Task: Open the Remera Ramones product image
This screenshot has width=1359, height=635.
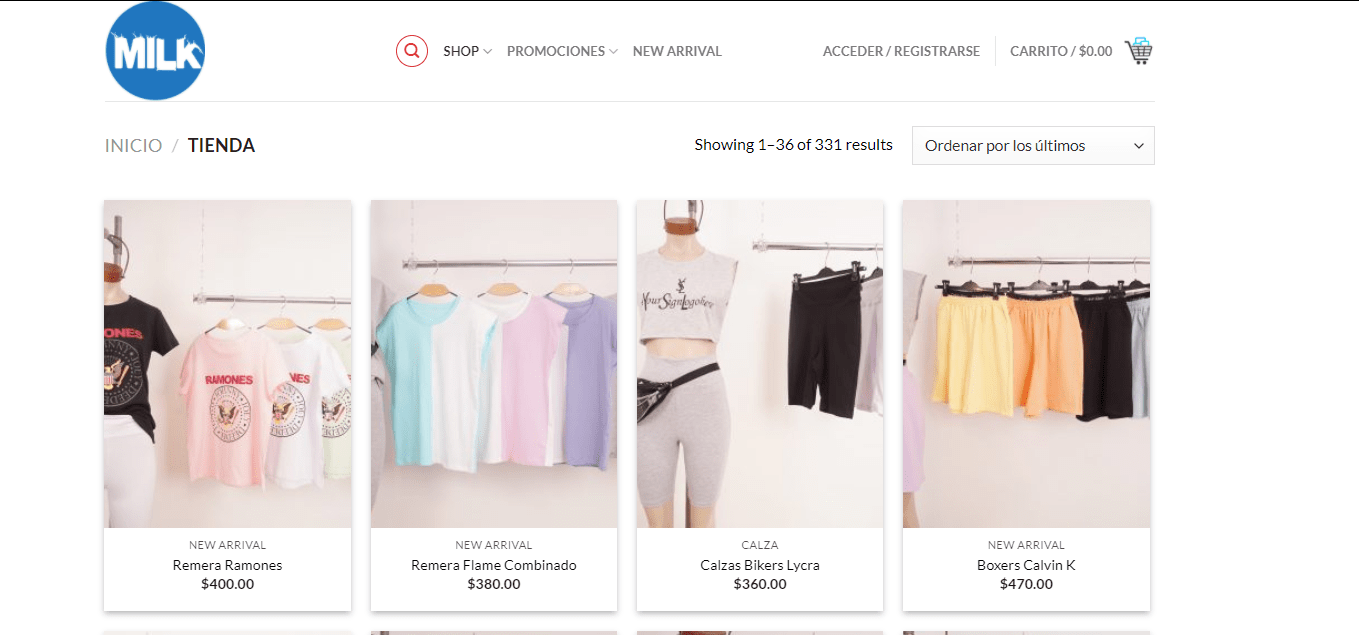Action: [228, 364]
